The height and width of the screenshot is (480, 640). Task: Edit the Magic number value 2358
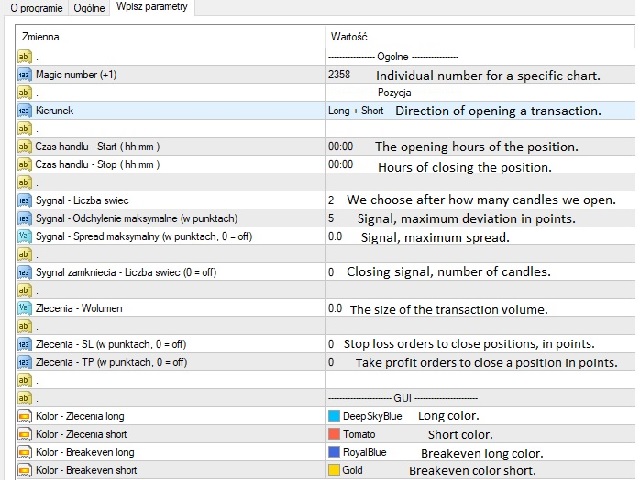click(339, 75)
